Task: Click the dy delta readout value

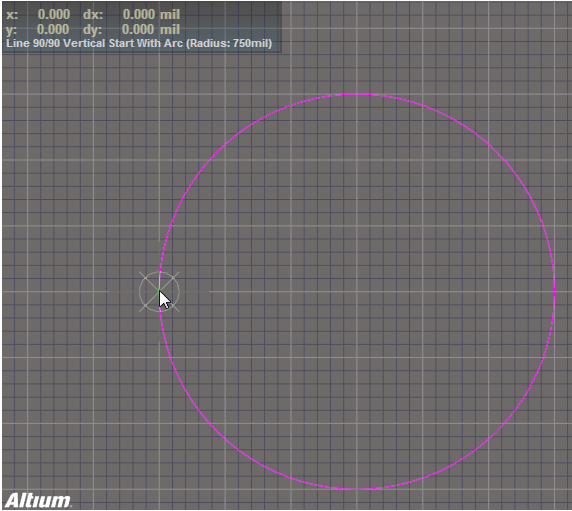Action: click(138, 29)
